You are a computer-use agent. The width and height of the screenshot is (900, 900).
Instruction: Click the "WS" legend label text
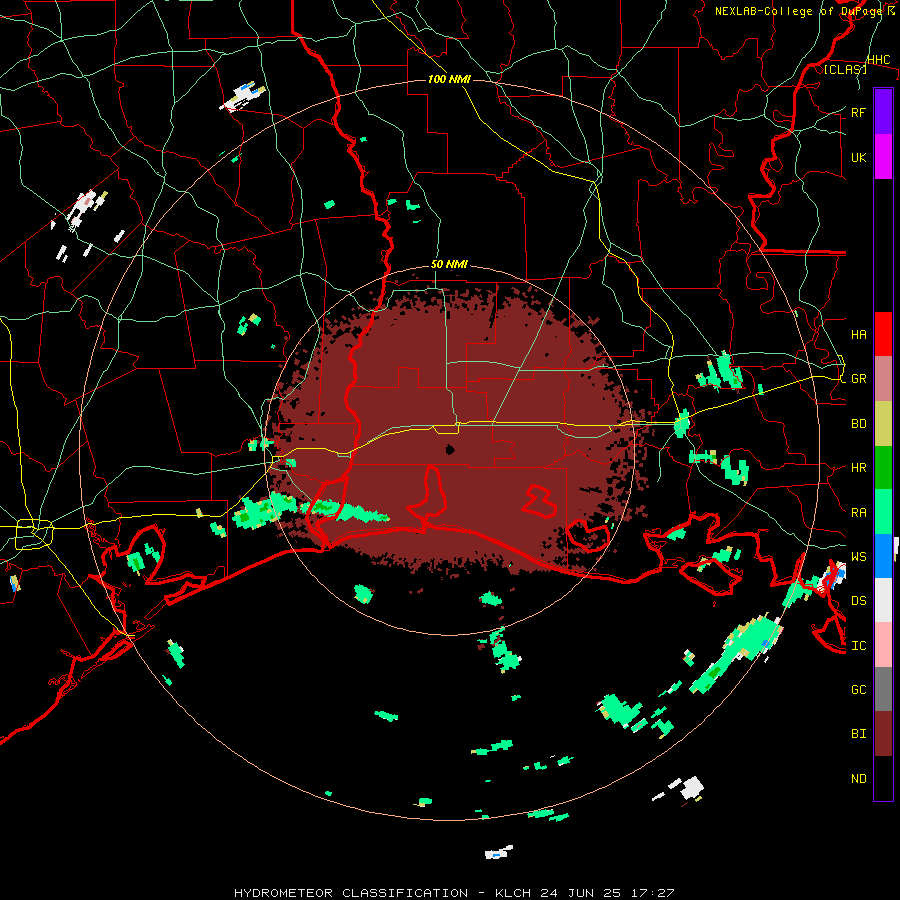pos(858,556)
